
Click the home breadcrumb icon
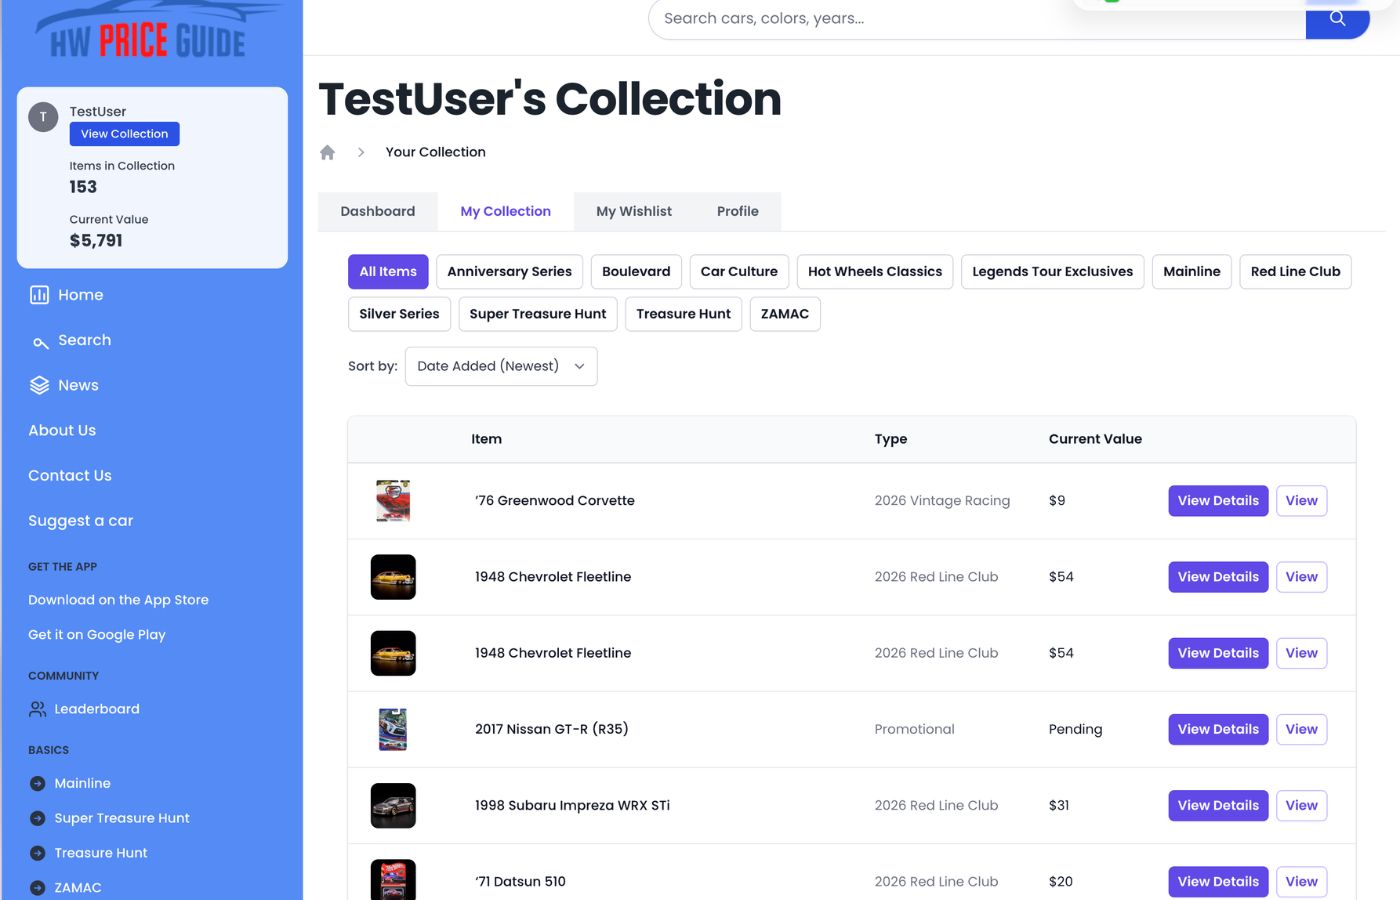click(327, 152)
